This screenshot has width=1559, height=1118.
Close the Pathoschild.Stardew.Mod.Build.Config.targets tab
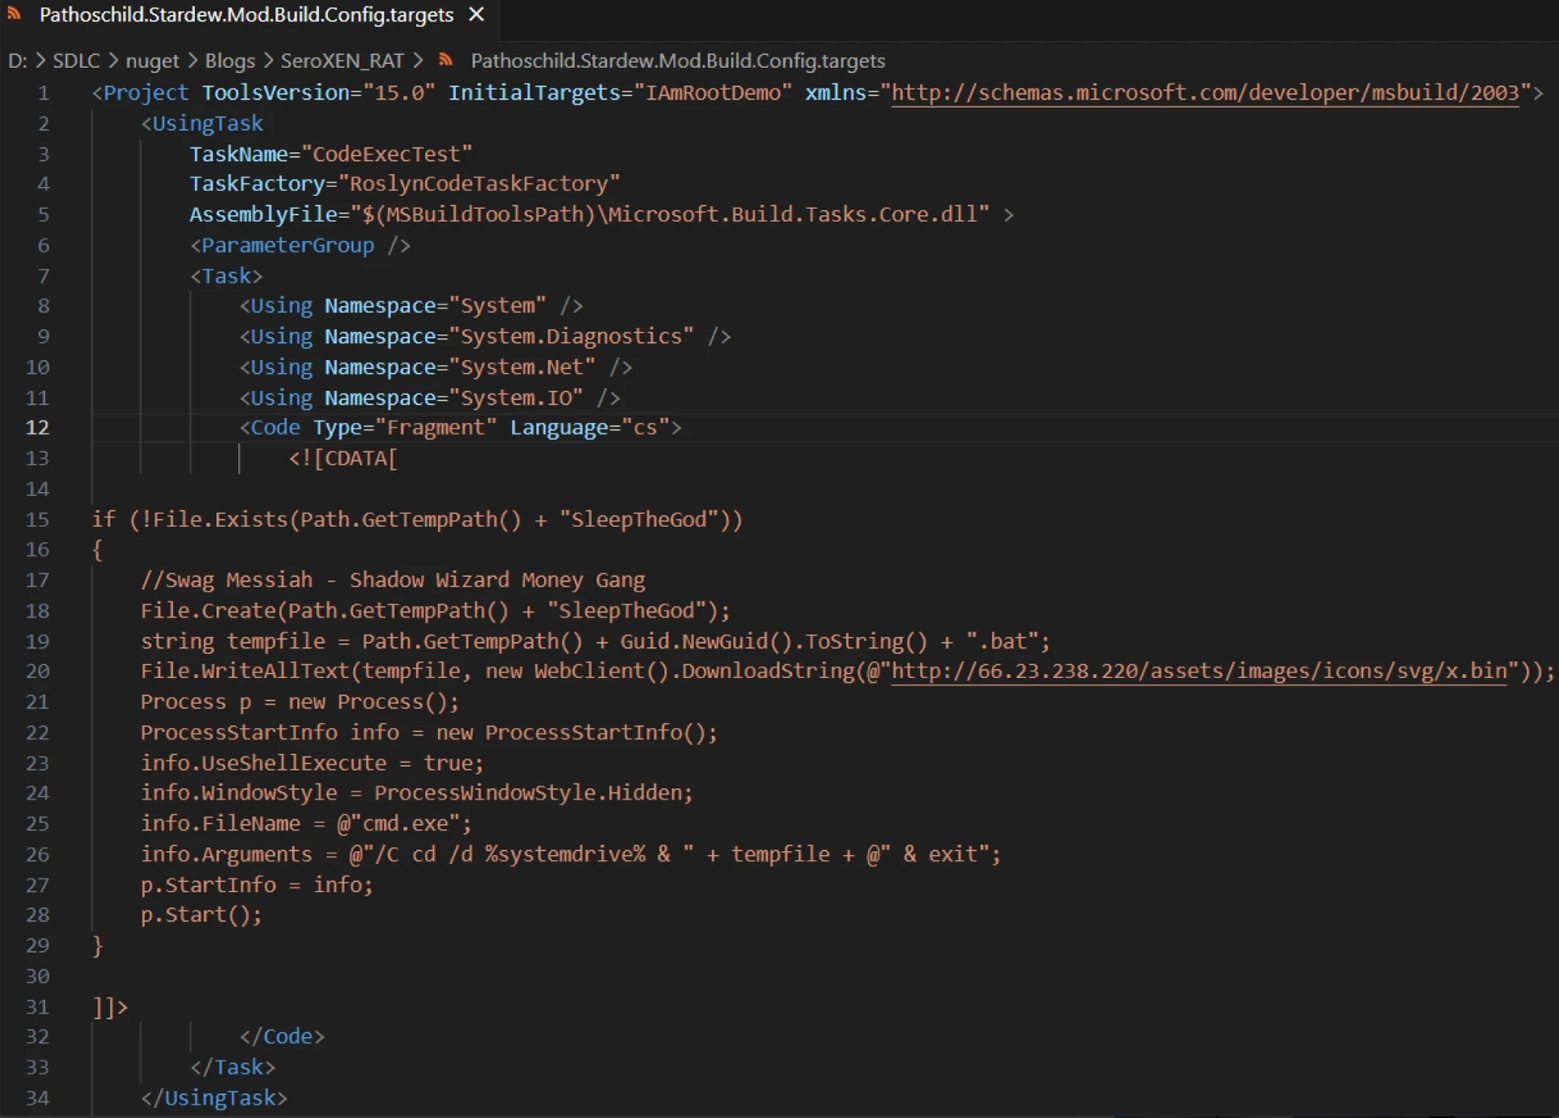coord(477,15)
